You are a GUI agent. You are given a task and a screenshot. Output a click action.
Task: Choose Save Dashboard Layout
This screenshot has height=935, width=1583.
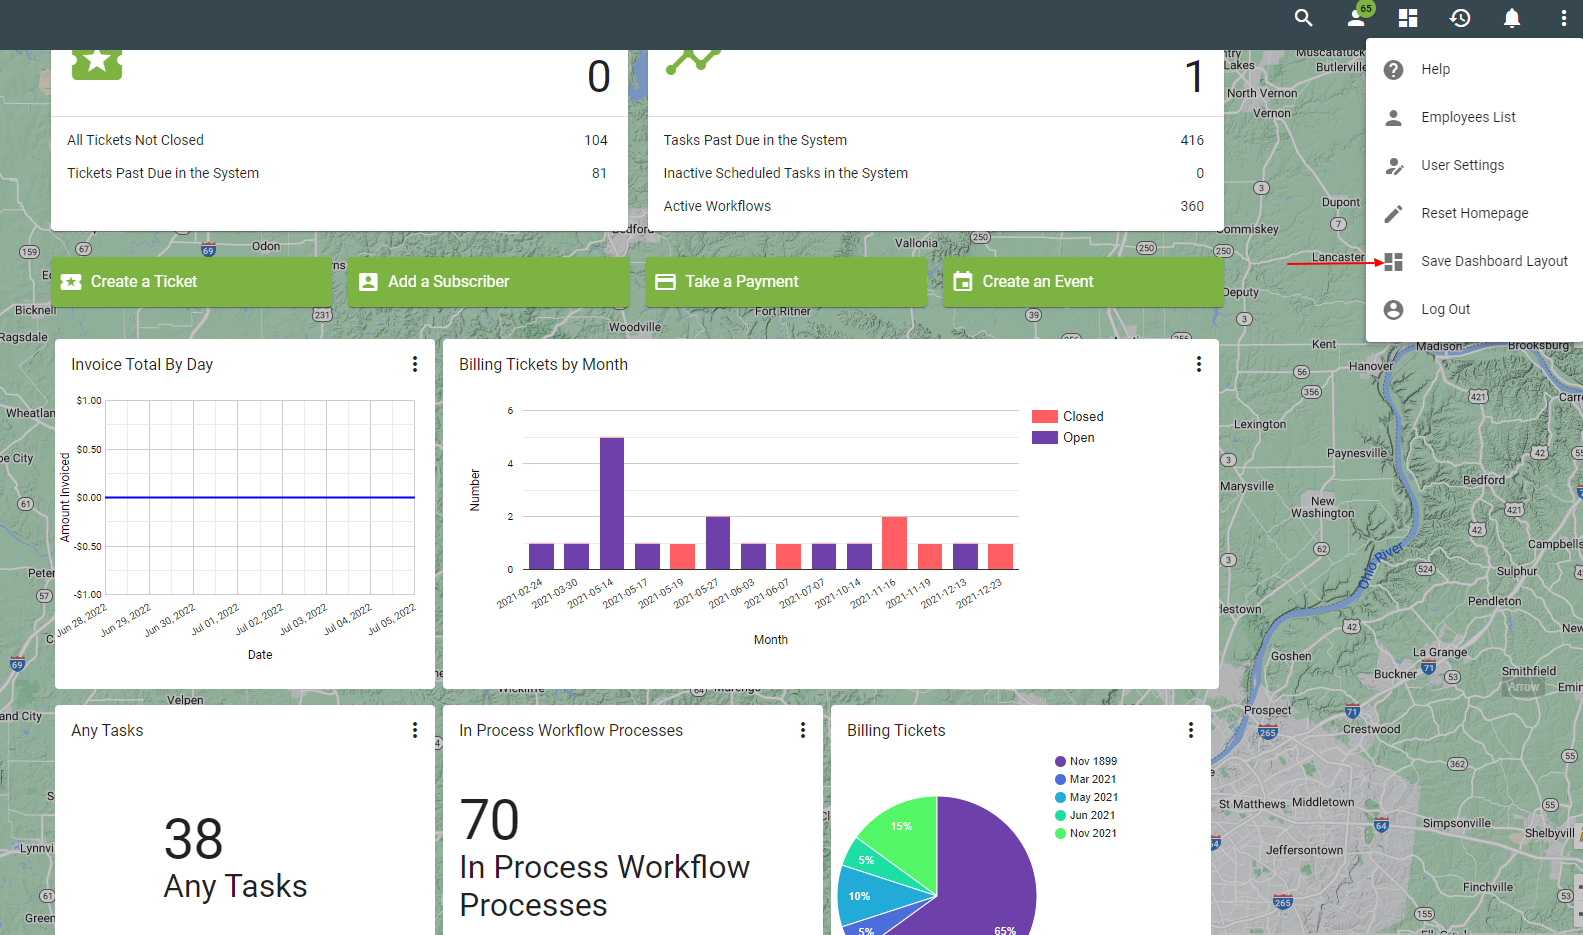point(1474,261)
